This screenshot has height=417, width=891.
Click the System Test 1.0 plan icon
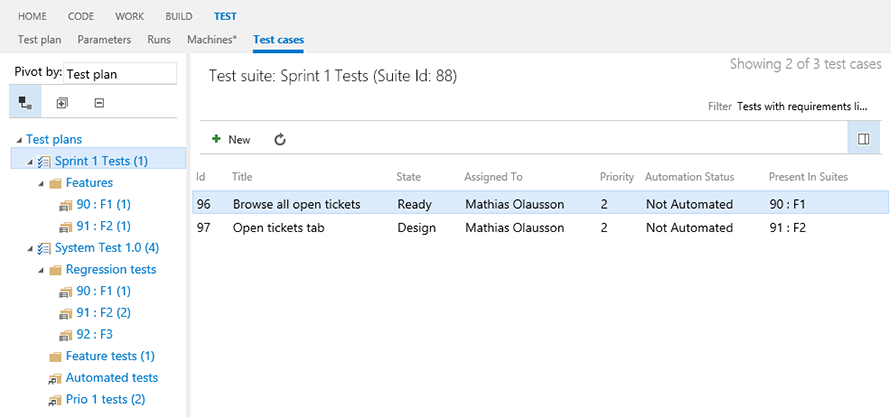pyautogui.click(x=44, y=248)
